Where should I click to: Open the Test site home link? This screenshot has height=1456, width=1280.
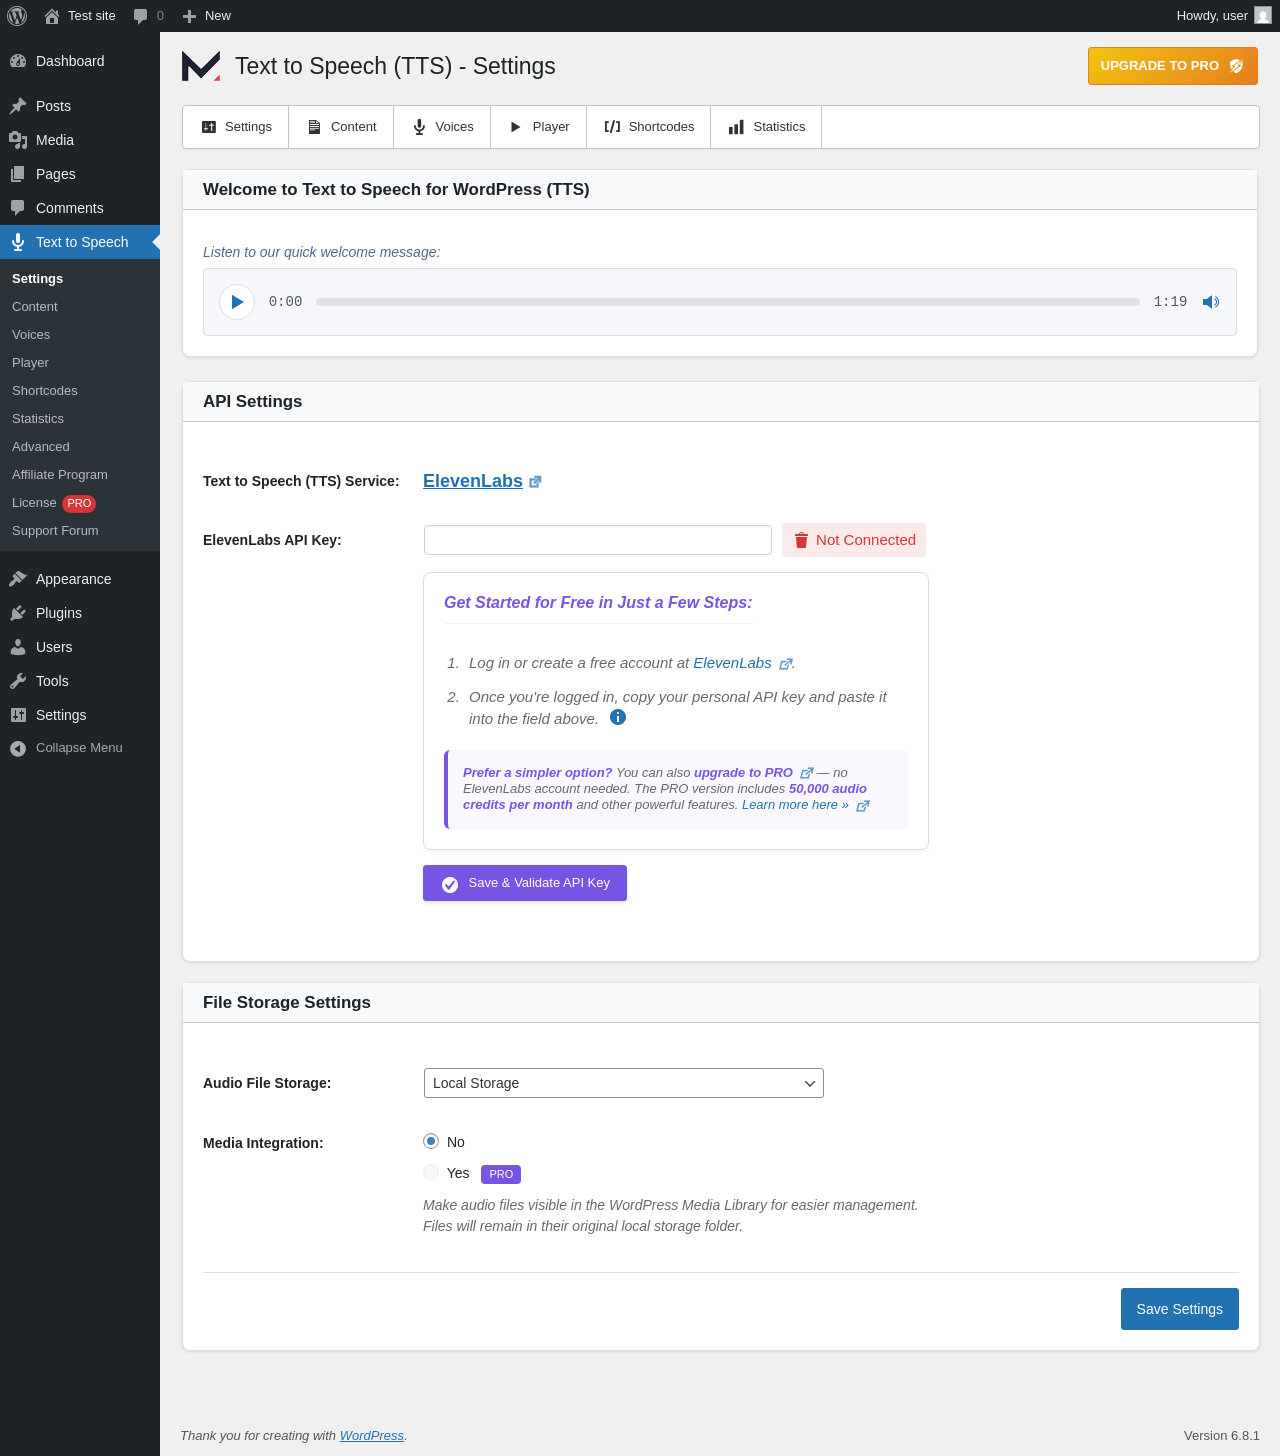click(x=80, y=16)
